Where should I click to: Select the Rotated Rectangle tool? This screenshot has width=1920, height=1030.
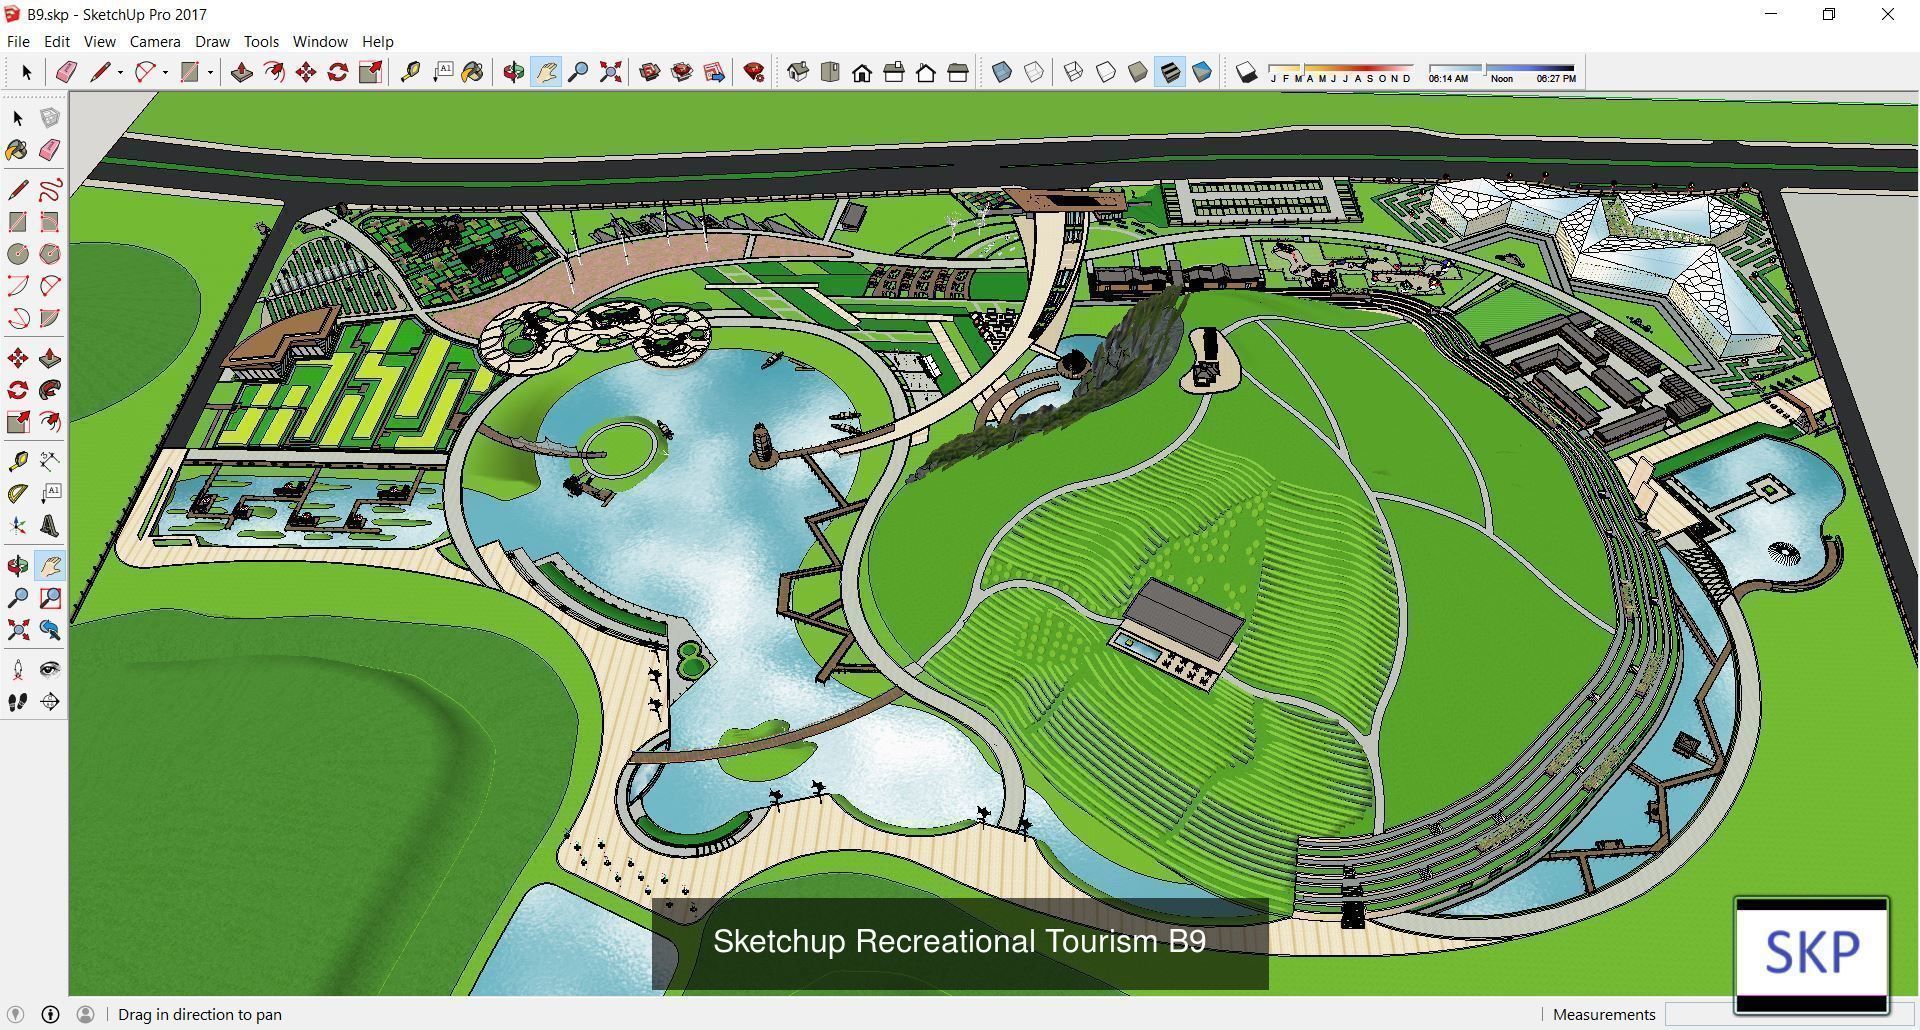pyautogui.click(x=50, y=222)
